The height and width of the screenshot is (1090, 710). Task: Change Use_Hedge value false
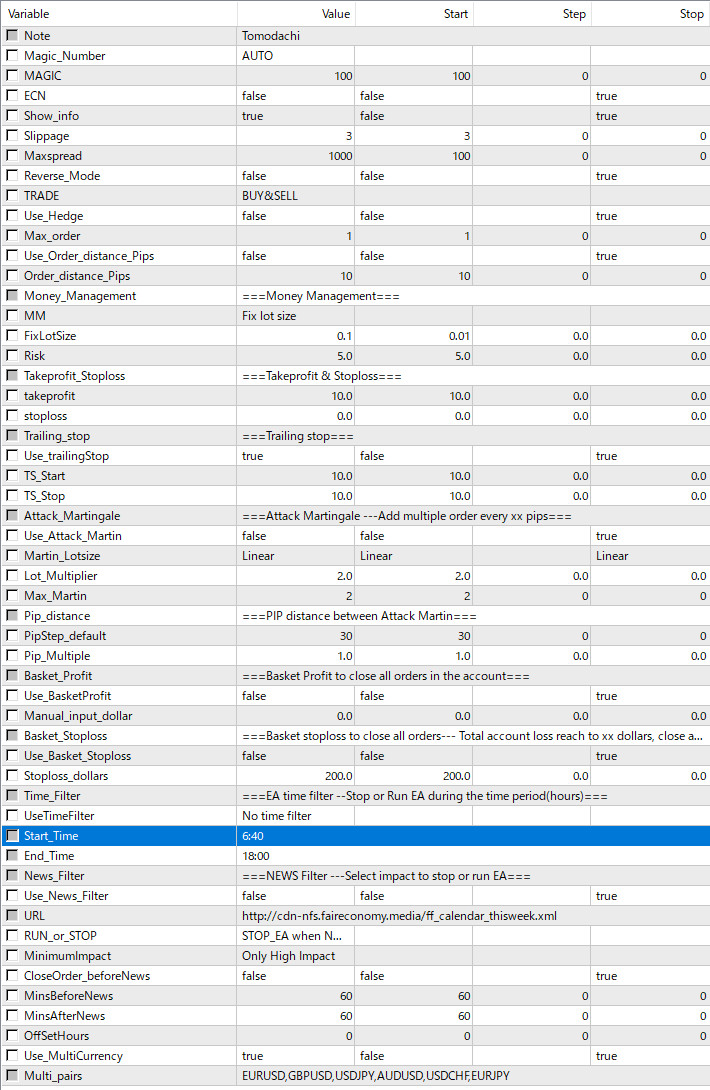tap(296, 215)
